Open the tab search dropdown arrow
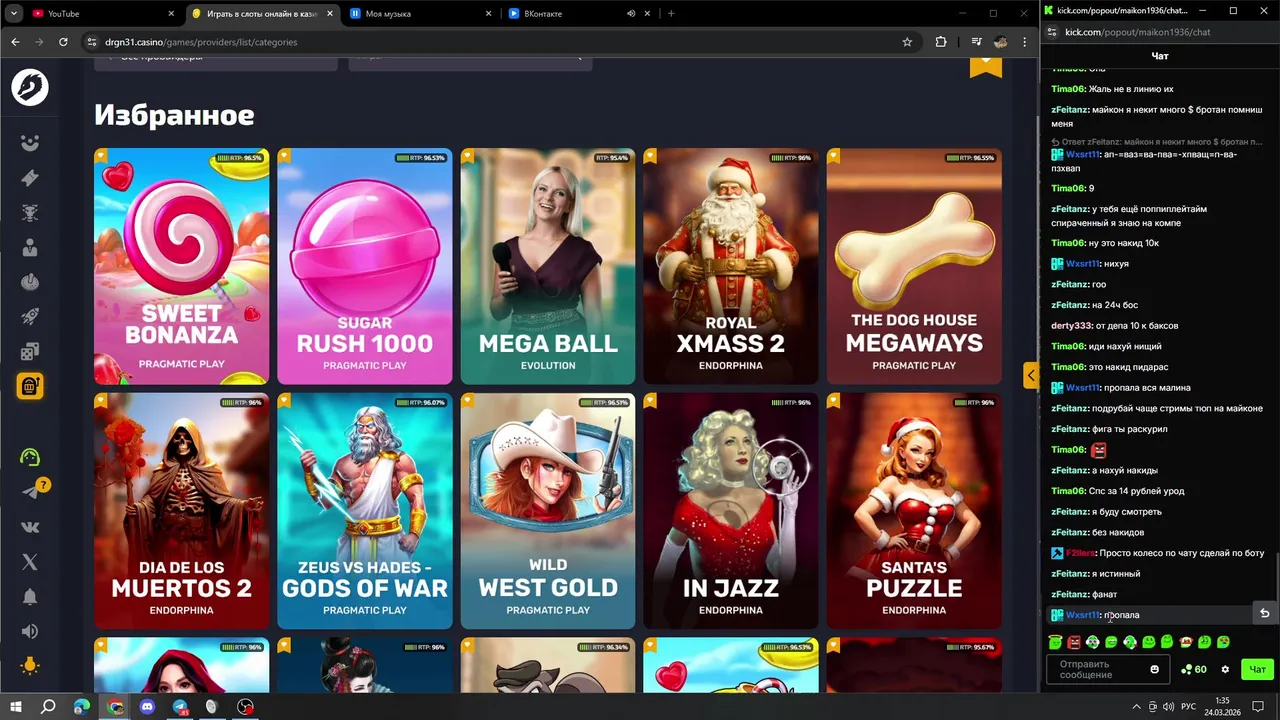 (x=13, y=13)
